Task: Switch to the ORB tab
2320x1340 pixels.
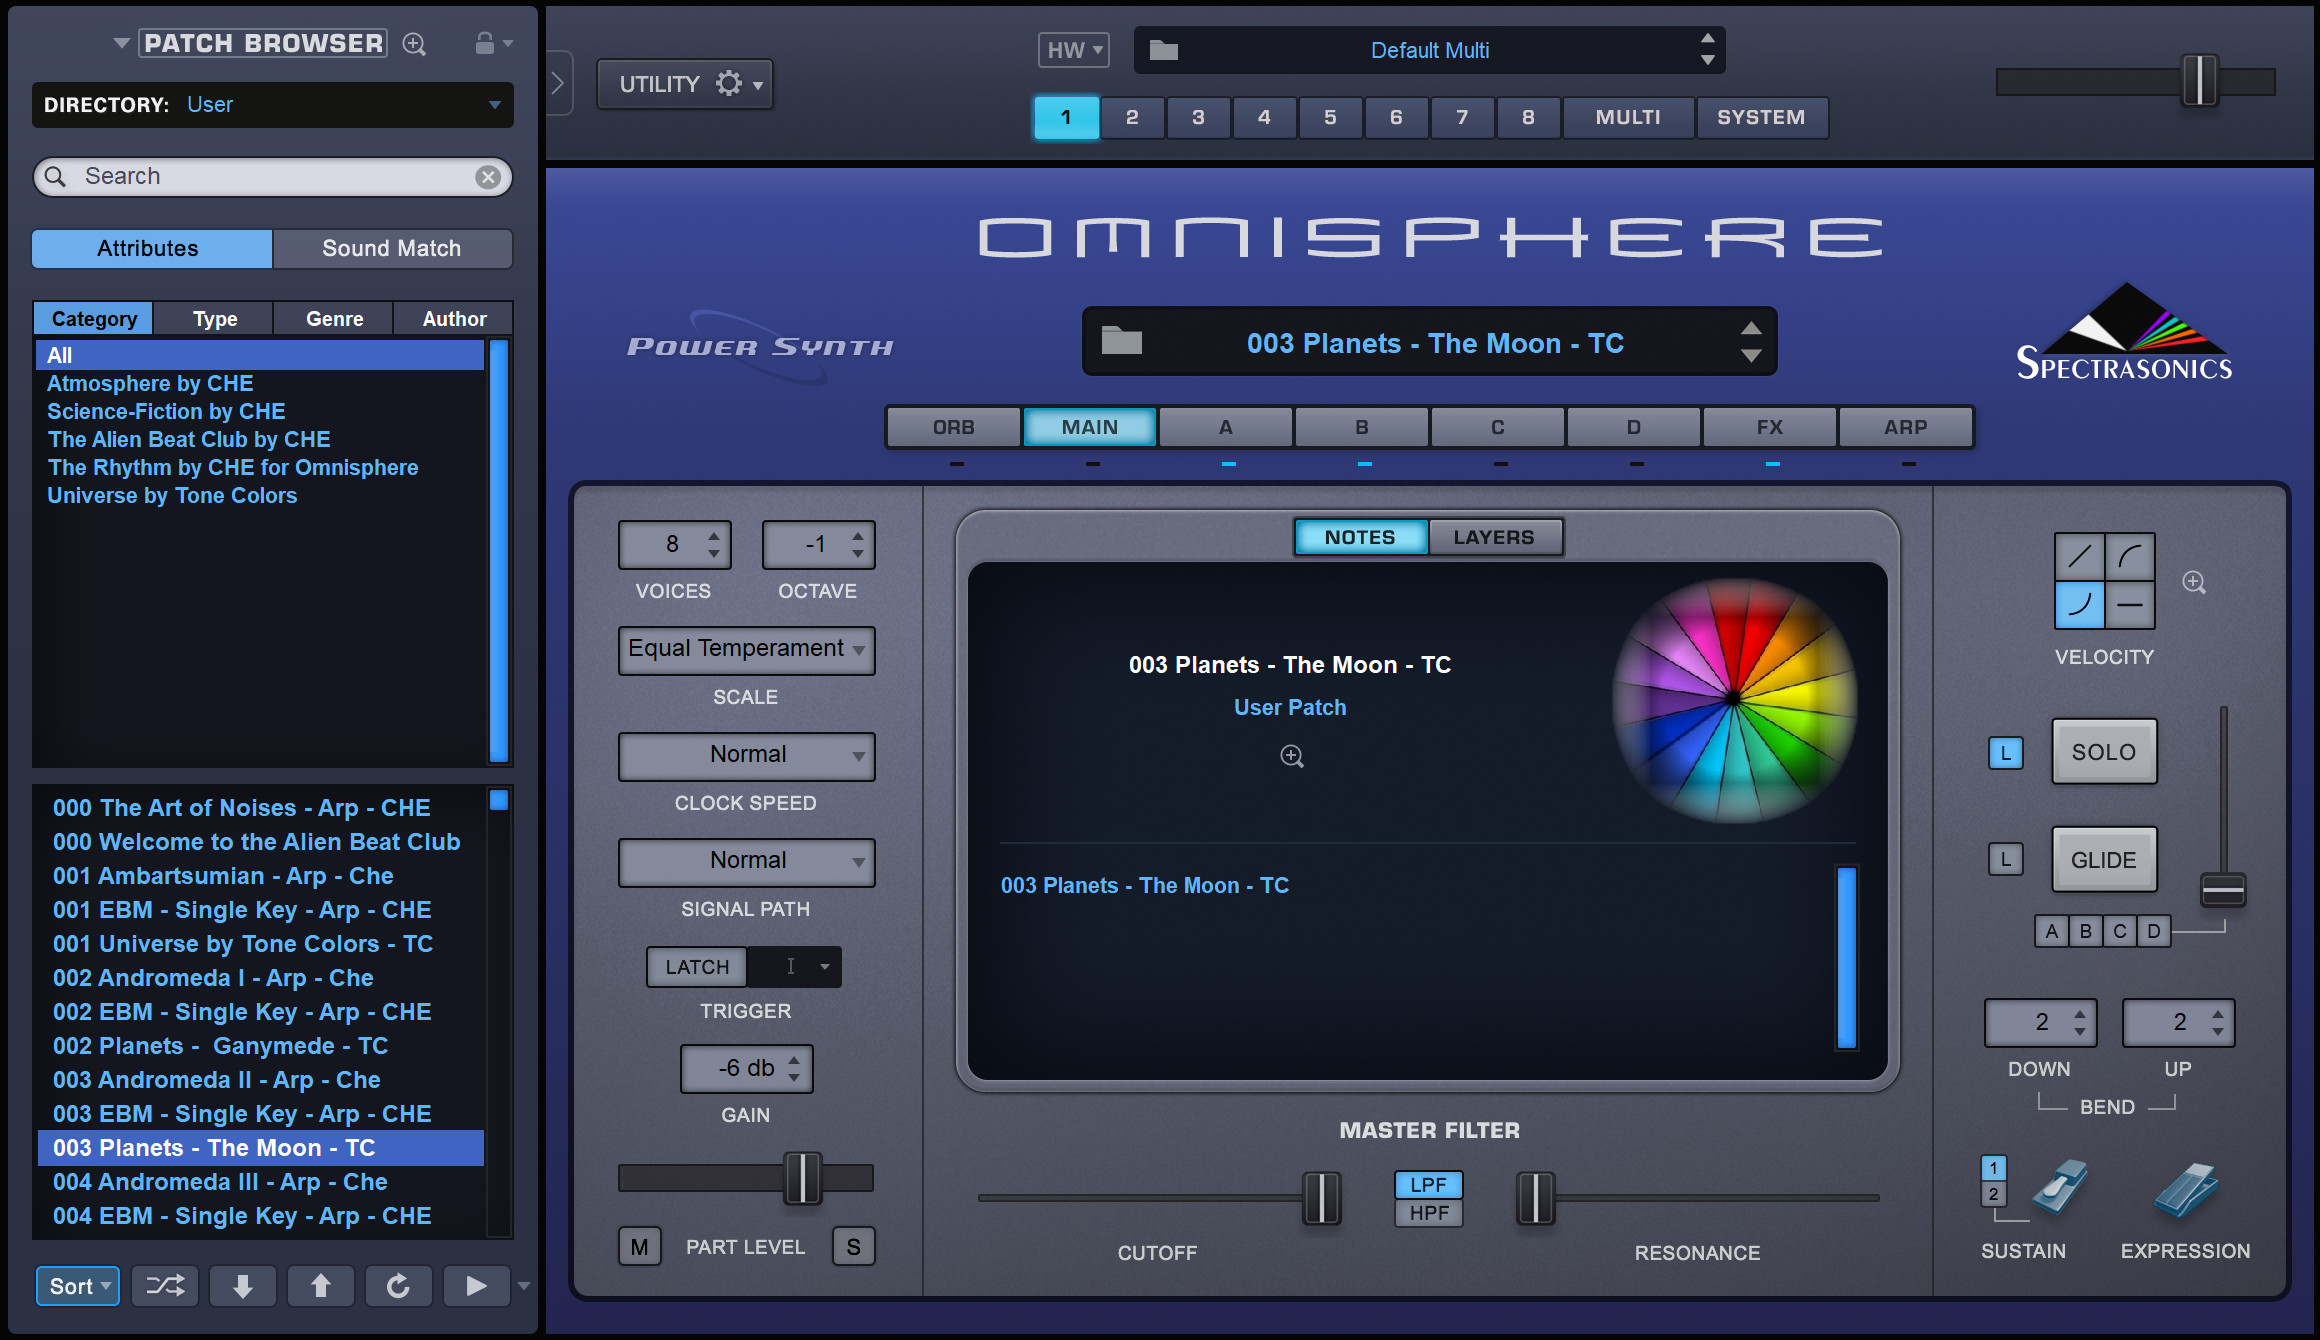Action: tap(954, 427)
